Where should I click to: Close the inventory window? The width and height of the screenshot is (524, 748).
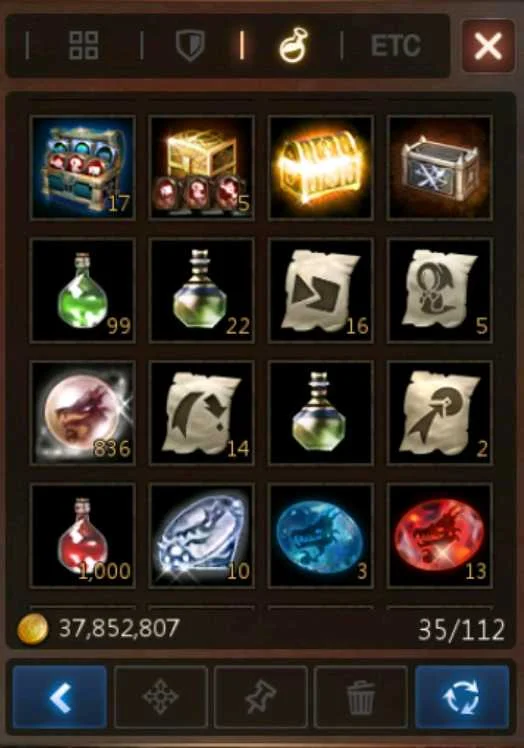pyautogui.click(x=488, y=46)
